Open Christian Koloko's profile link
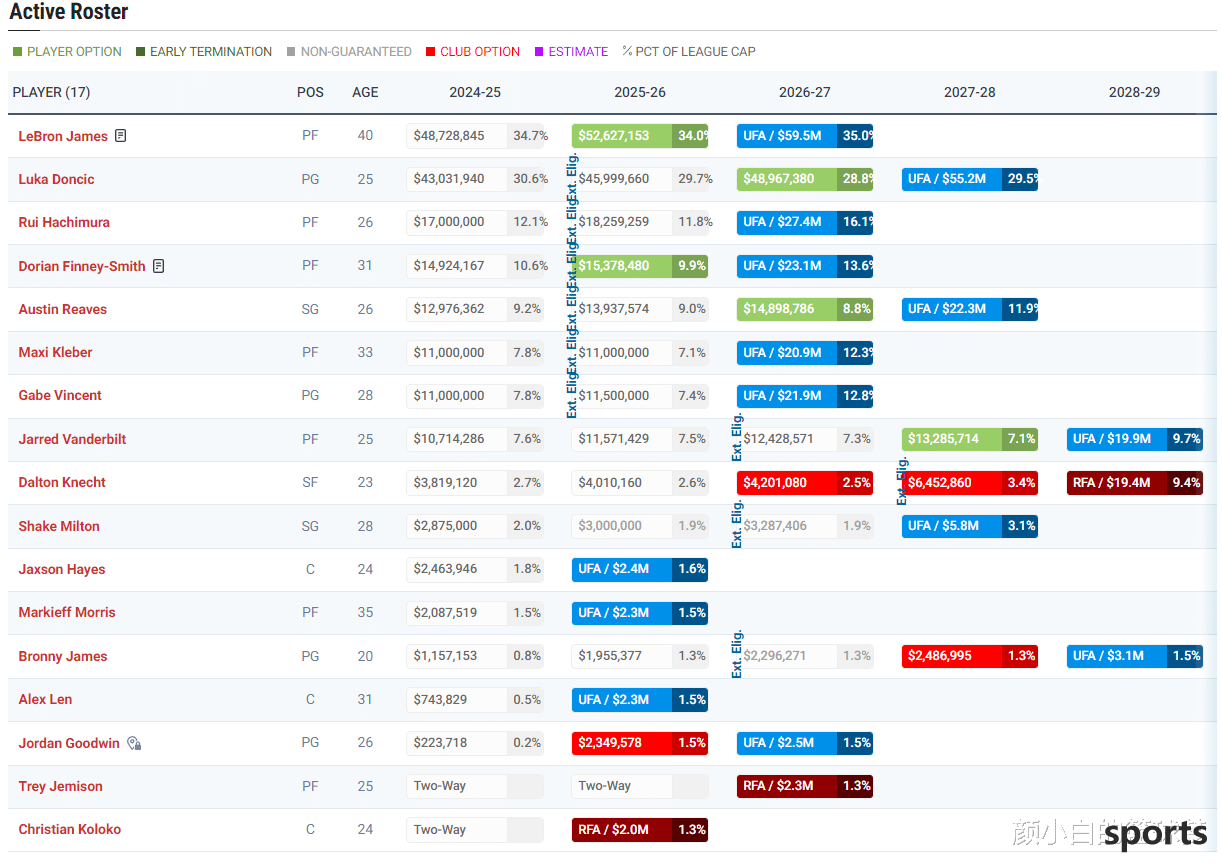Screen dimensions: 1222x865 70,829
